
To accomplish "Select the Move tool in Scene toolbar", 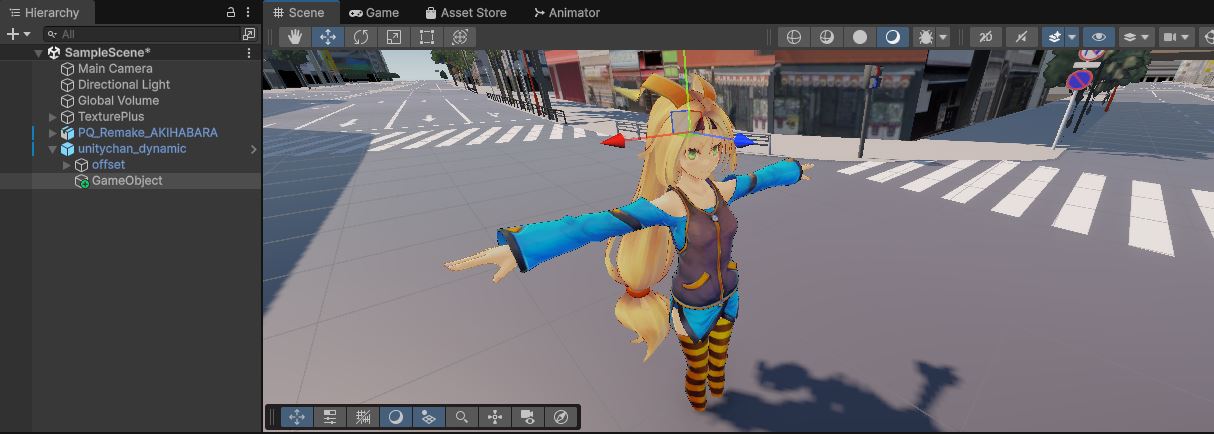I will 327,37.
